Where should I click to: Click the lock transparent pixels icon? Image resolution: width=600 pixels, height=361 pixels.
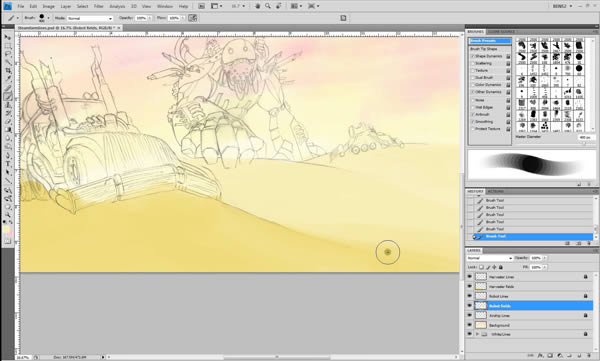[x=481, y=267]
